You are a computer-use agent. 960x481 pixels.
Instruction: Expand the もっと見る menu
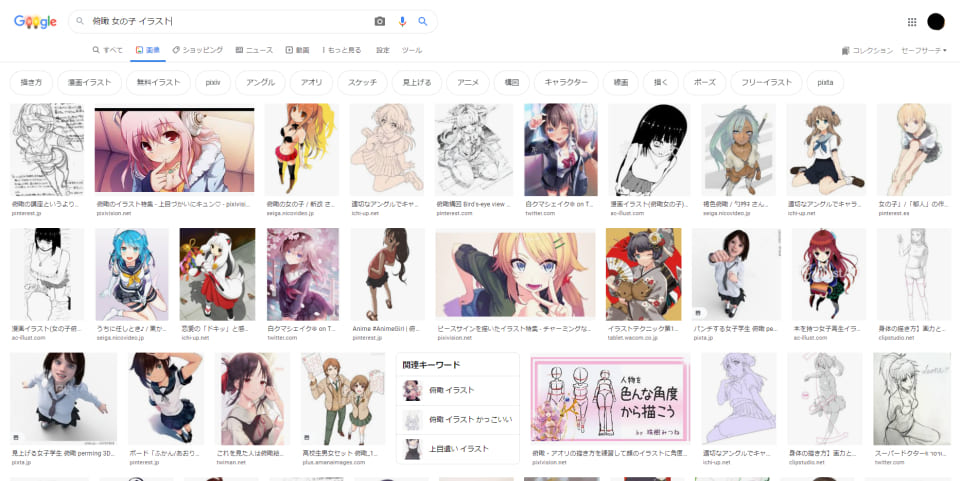click(341, 50)
